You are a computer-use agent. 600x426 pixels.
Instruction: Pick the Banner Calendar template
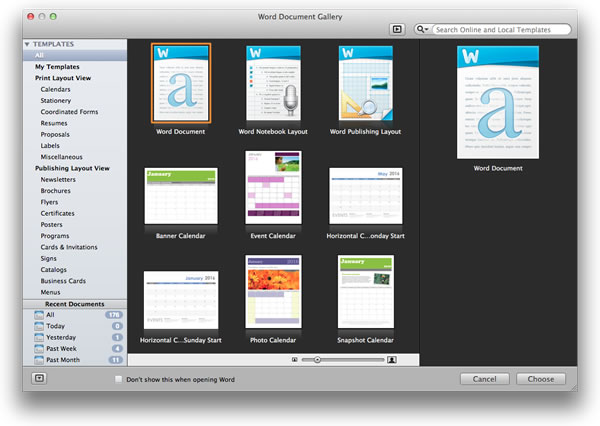click(x=181, y=196)
